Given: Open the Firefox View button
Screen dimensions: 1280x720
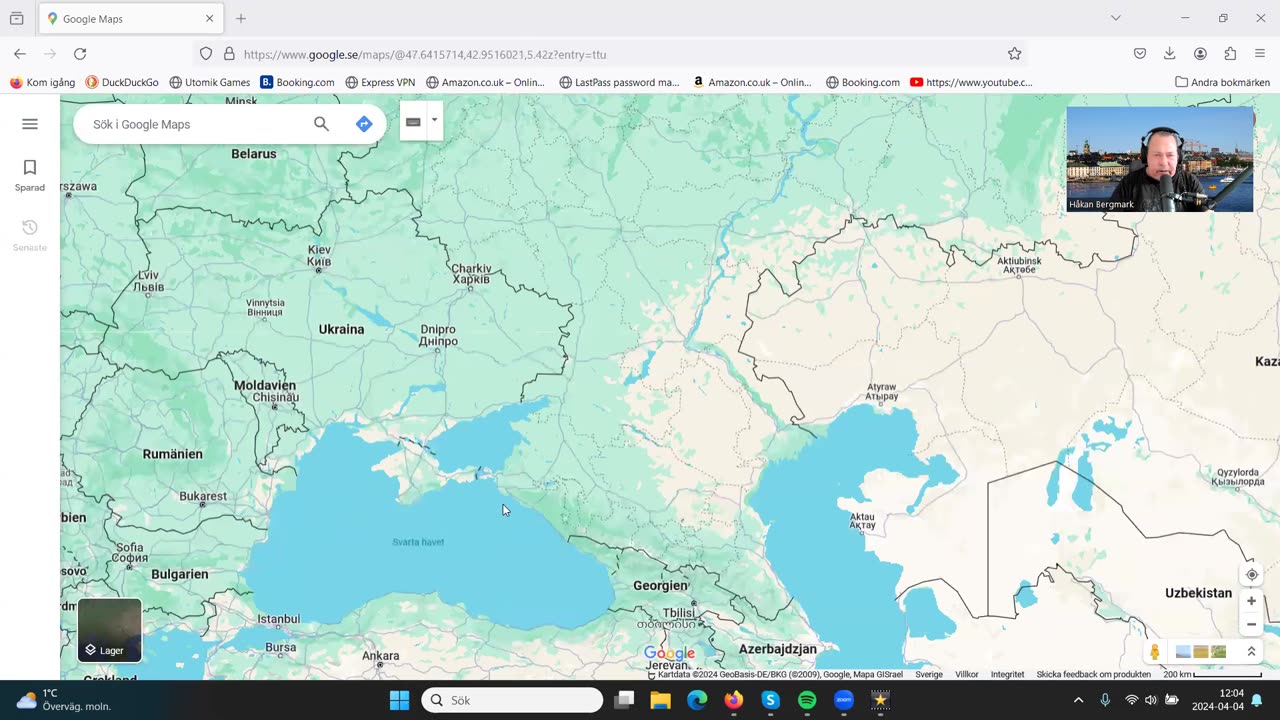Looking at the screenshot, I should click(x=17, y=18).
